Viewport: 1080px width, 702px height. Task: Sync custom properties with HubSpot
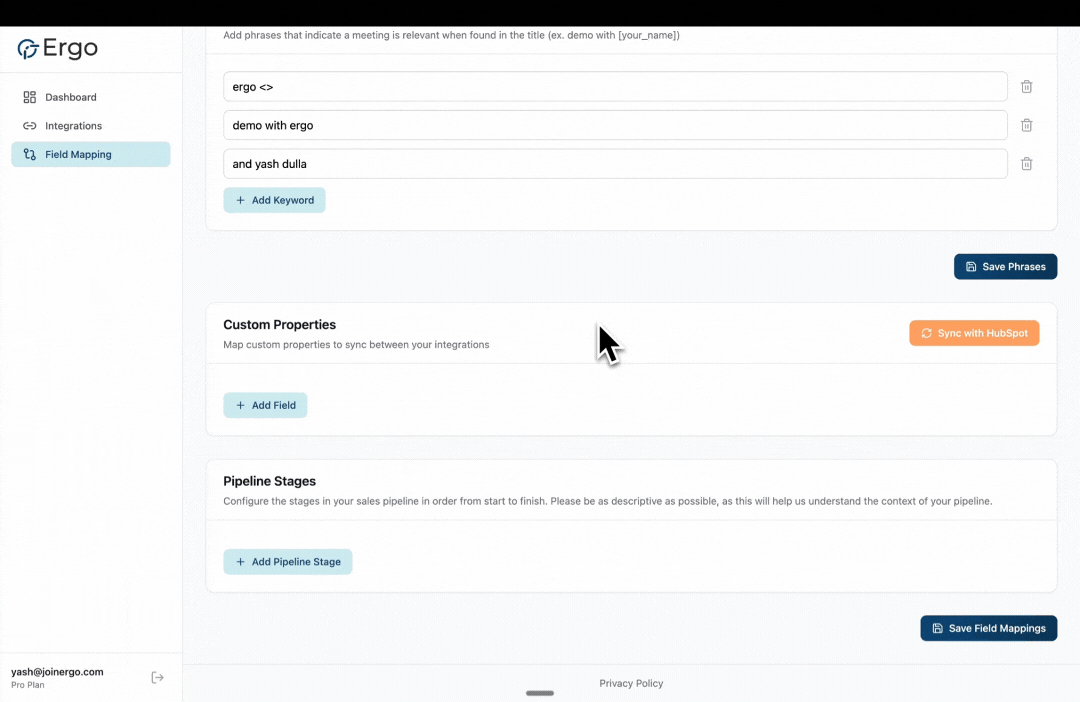[x=974, y=333]
